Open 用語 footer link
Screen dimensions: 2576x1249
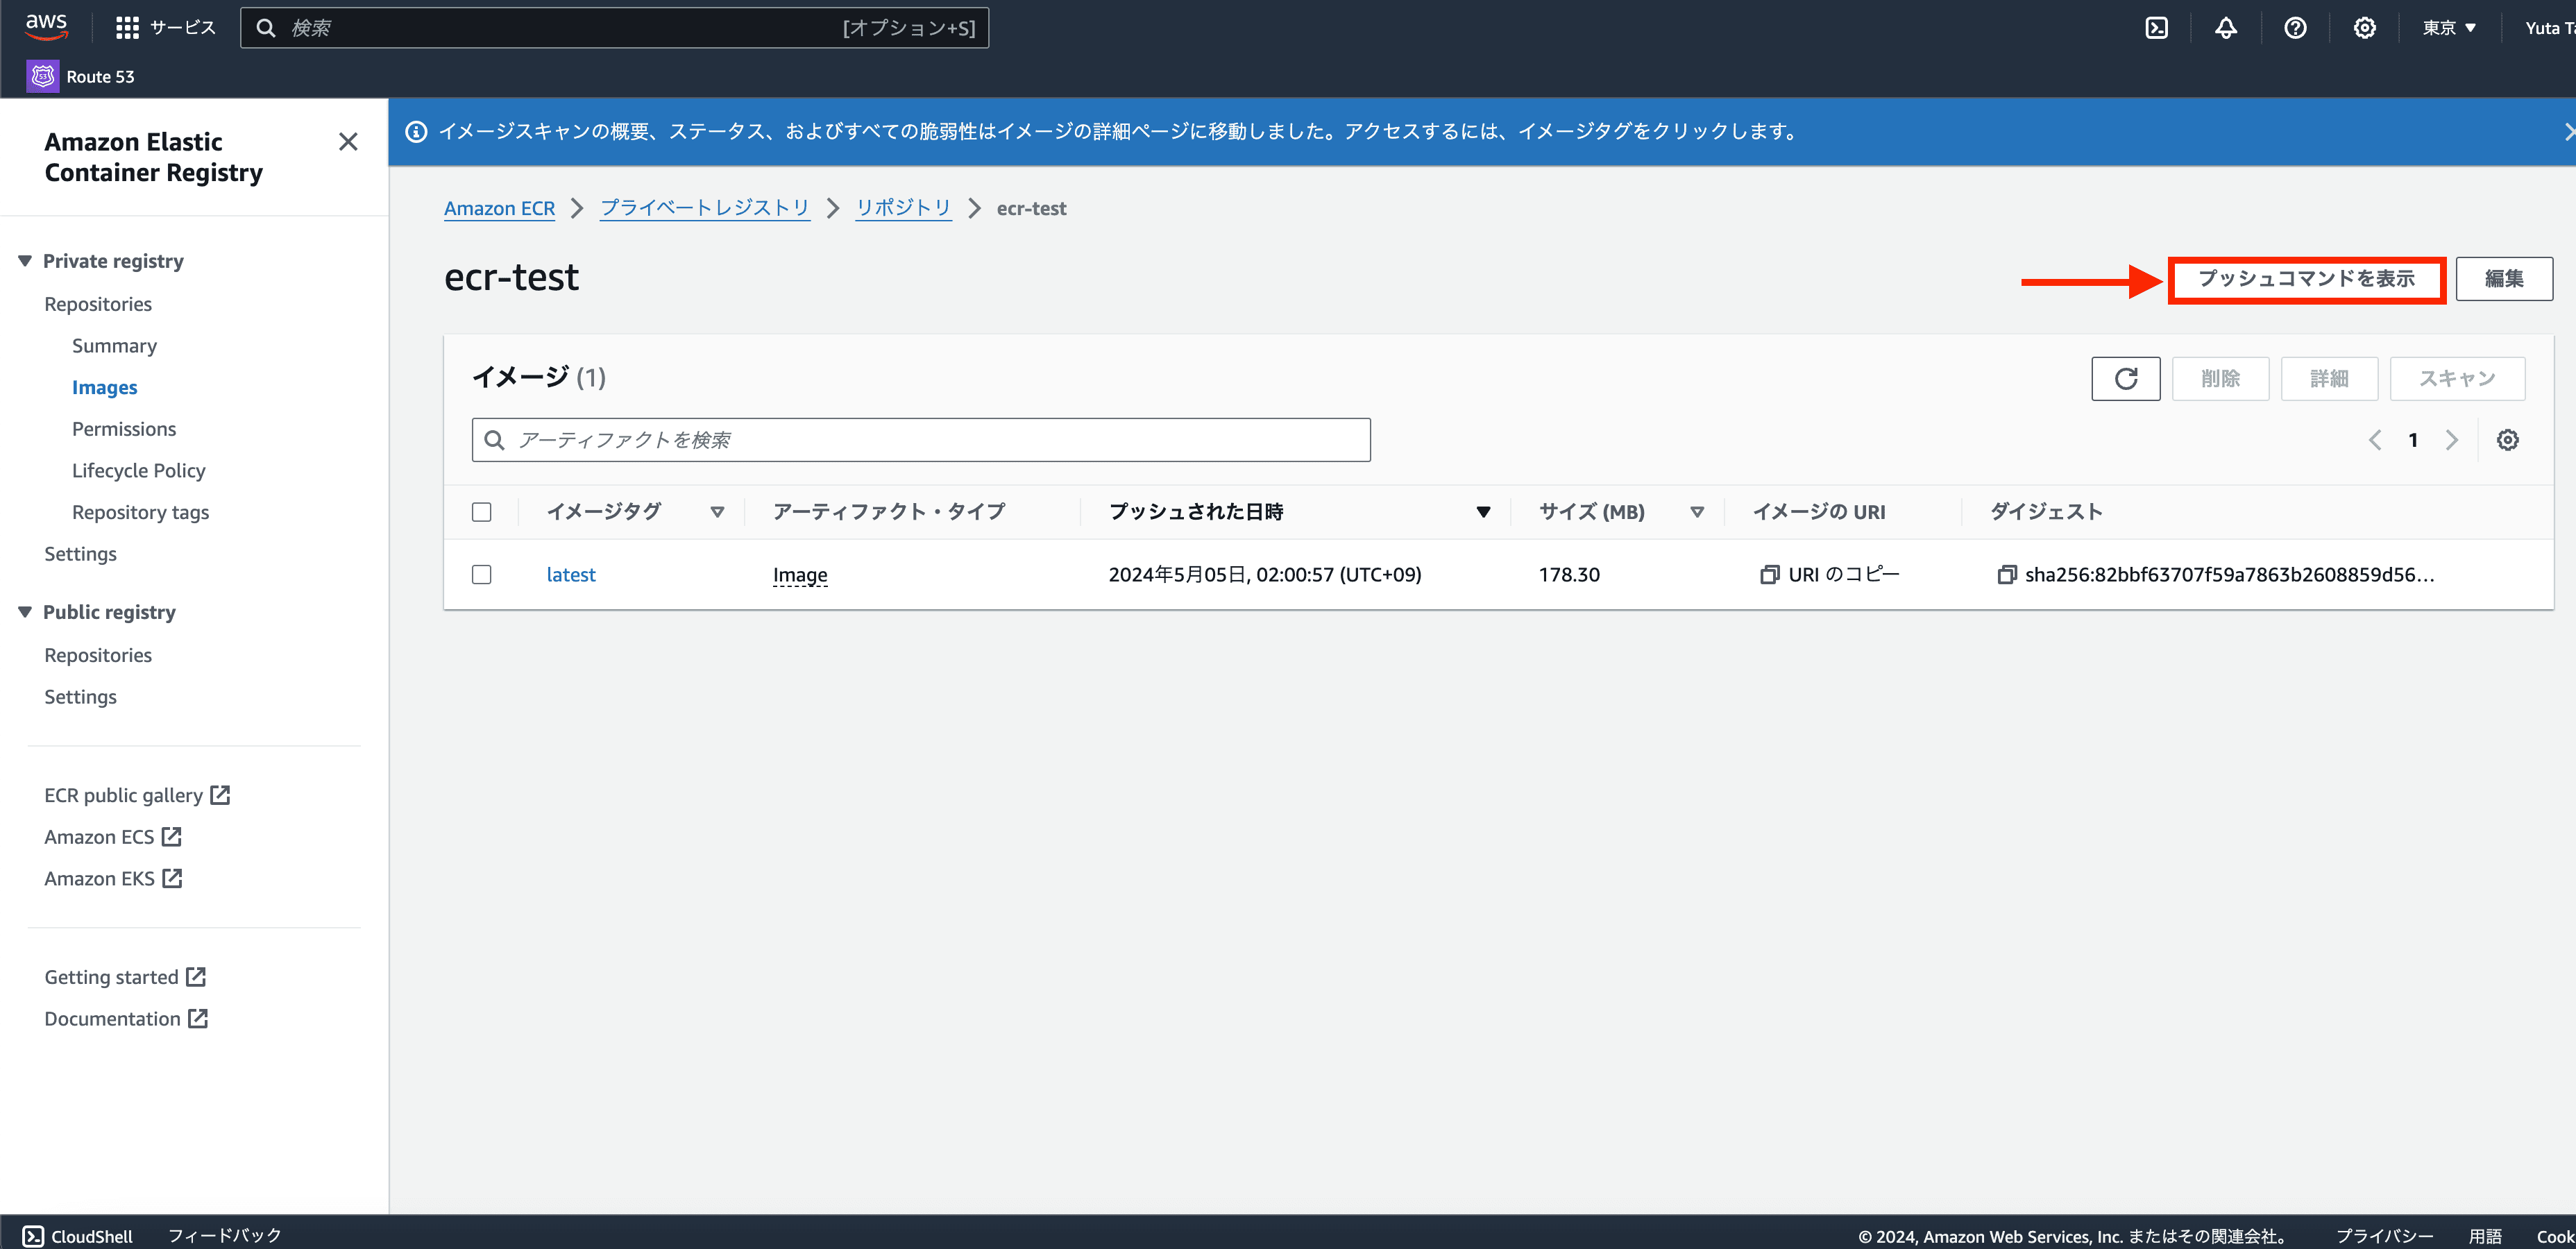(x=2485, y=1237)
